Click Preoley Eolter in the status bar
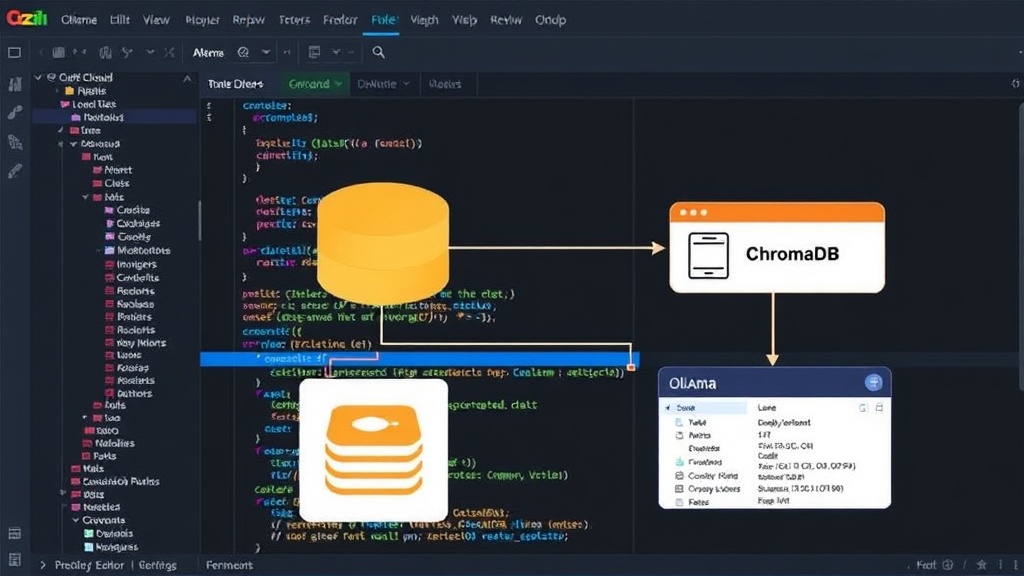The image size is (1024, 576). click(89, 565)
